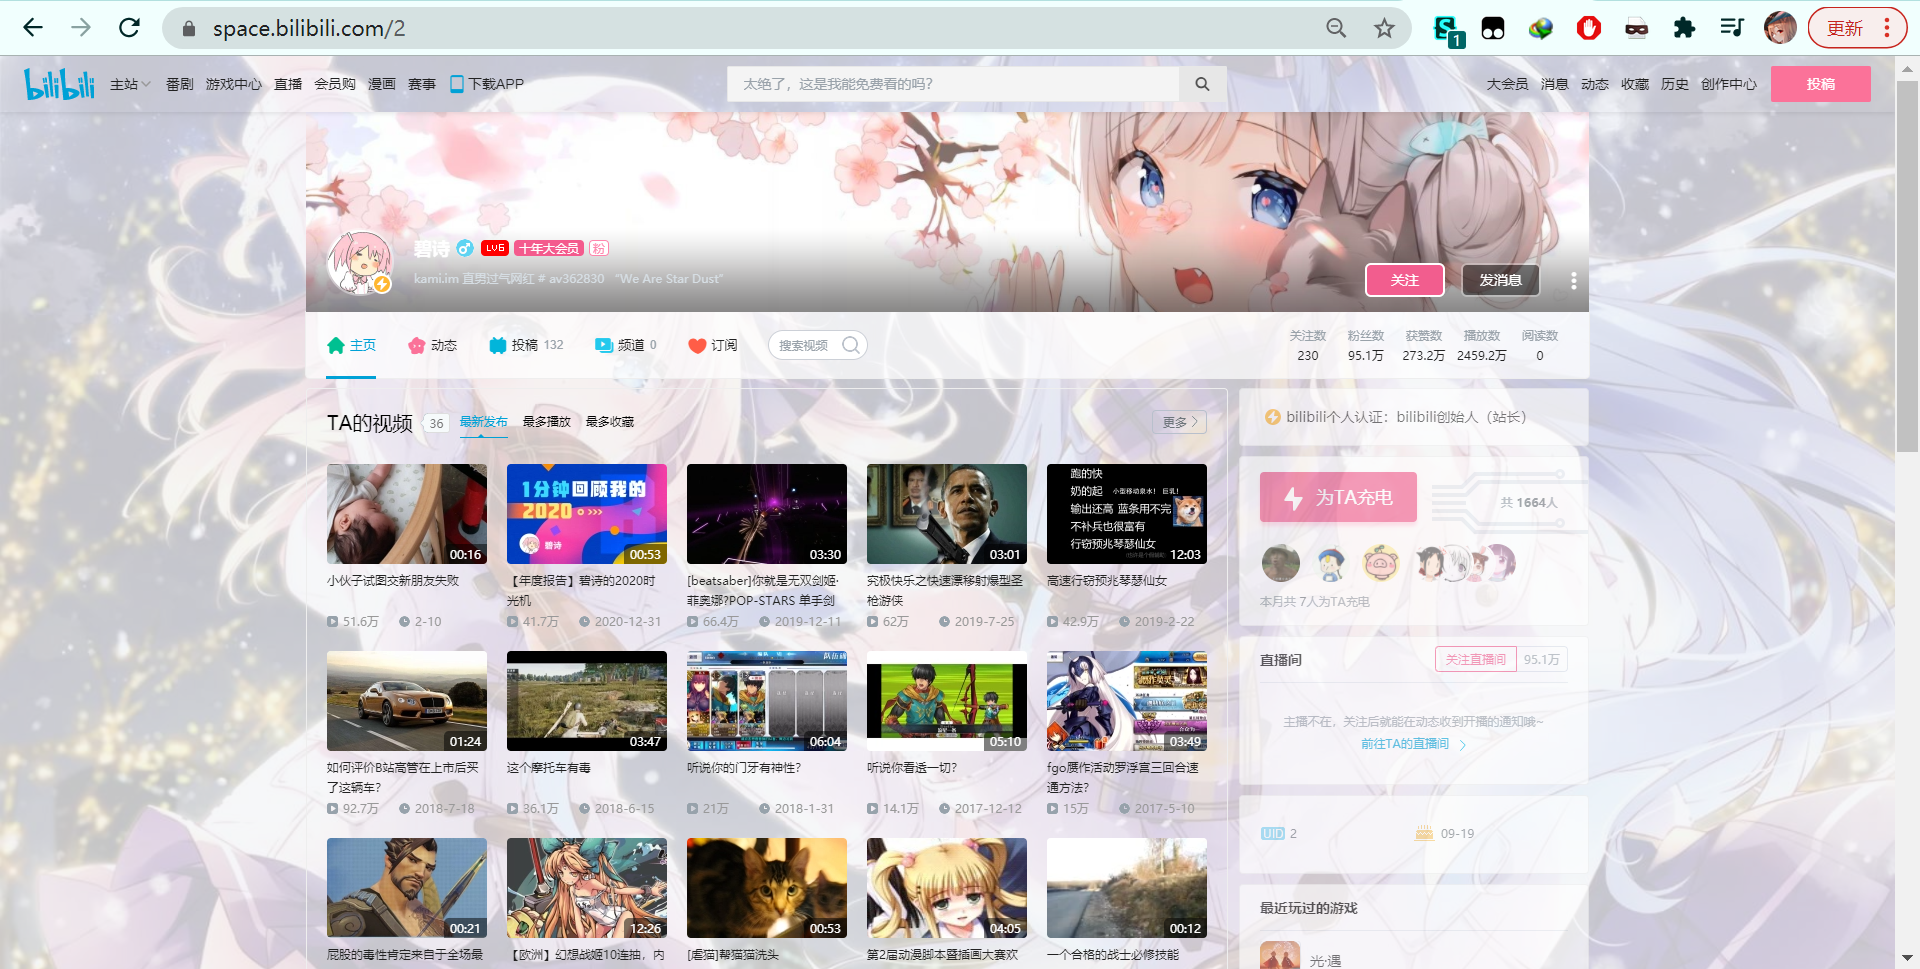Click the pink 关注 follow button
Image resolution: width=1920 pixels, height=969 pixels.
pos(1405,280)
